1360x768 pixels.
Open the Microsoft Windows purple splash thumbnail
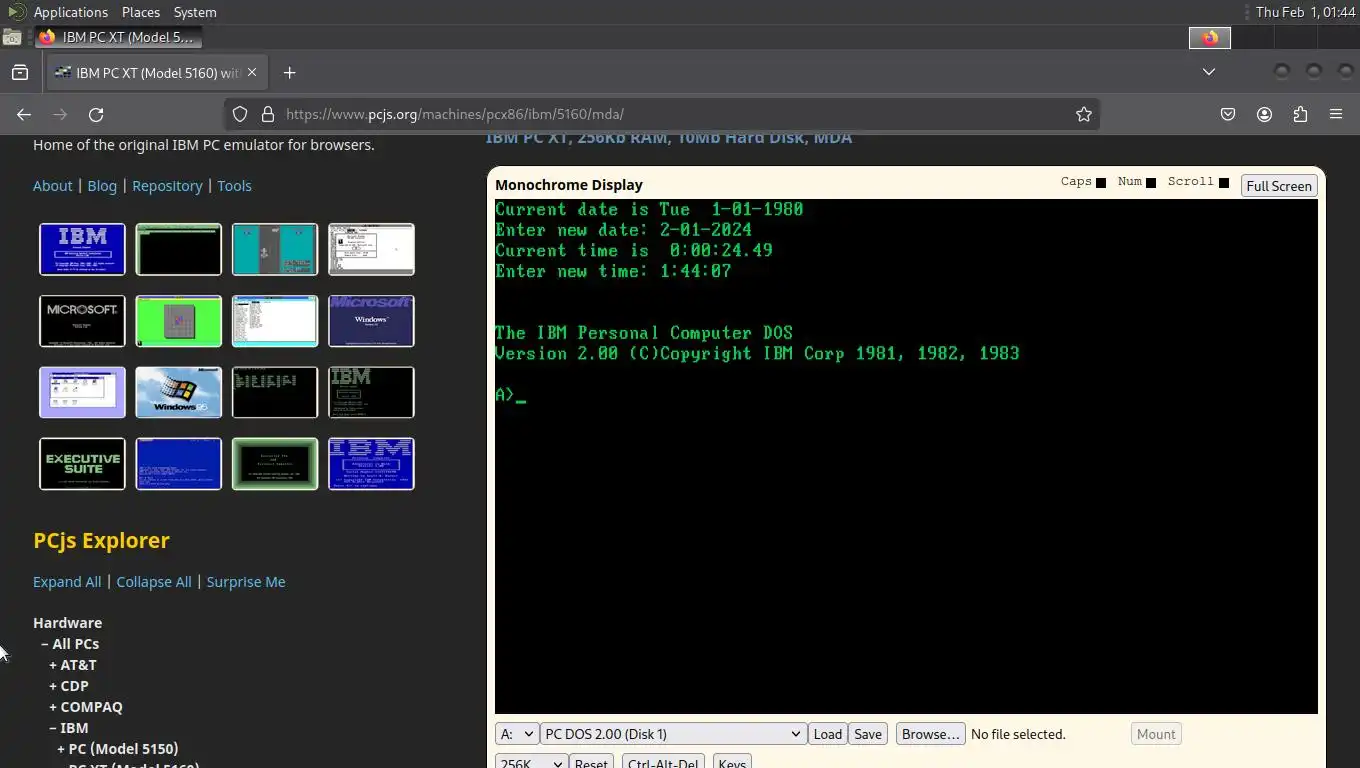pyautogui.click(x=371, y=321)
